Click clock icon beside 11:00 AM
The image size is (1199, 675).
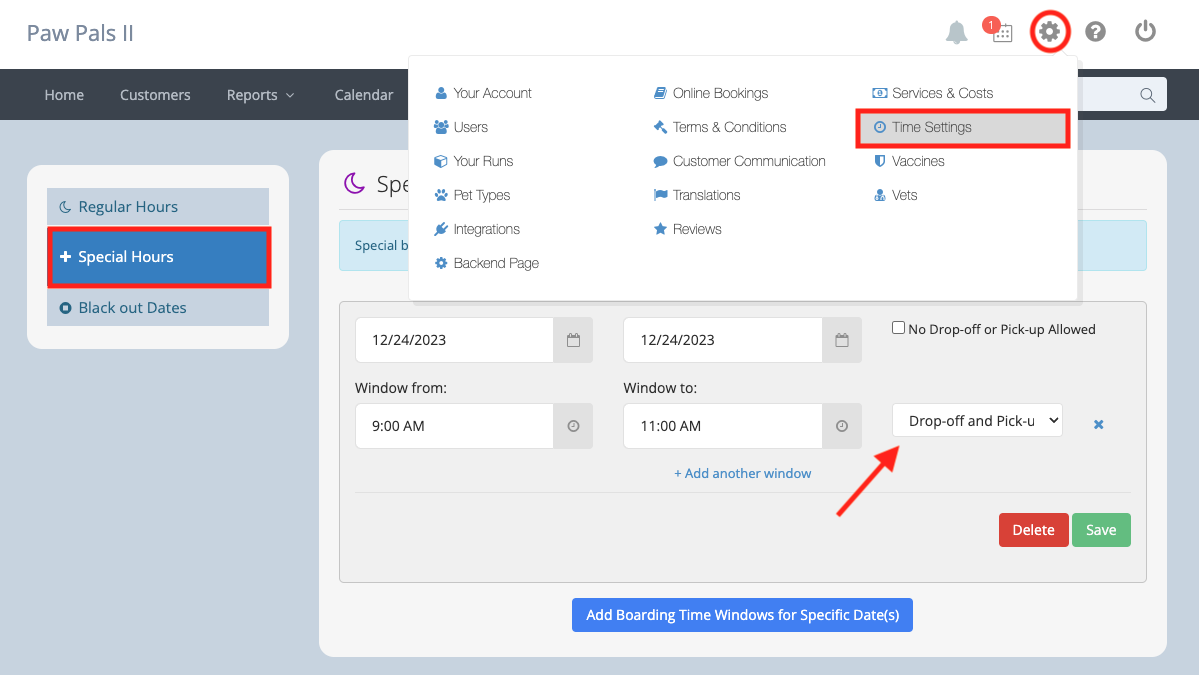pyautogui.click(x=842, y=426)
